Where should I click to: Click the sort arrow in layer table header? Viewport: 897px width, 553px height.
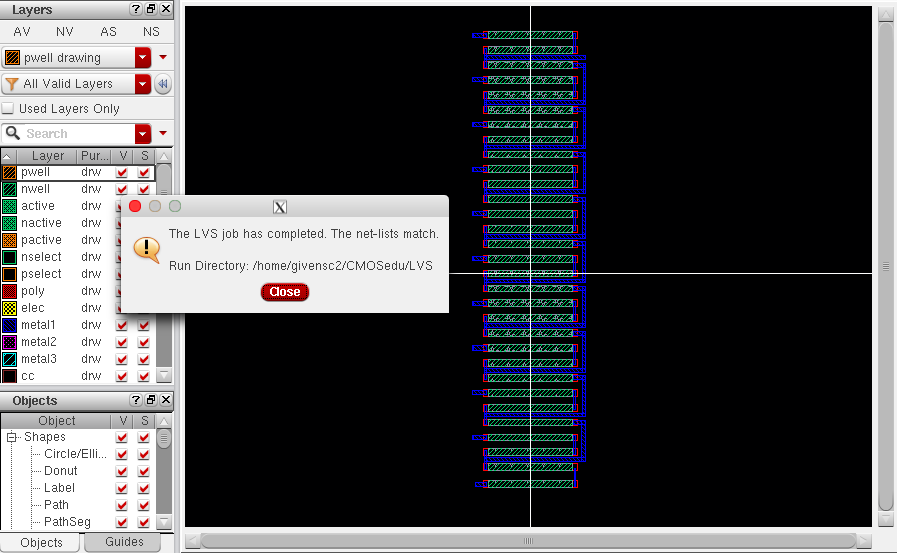click(x=7, y=156)
